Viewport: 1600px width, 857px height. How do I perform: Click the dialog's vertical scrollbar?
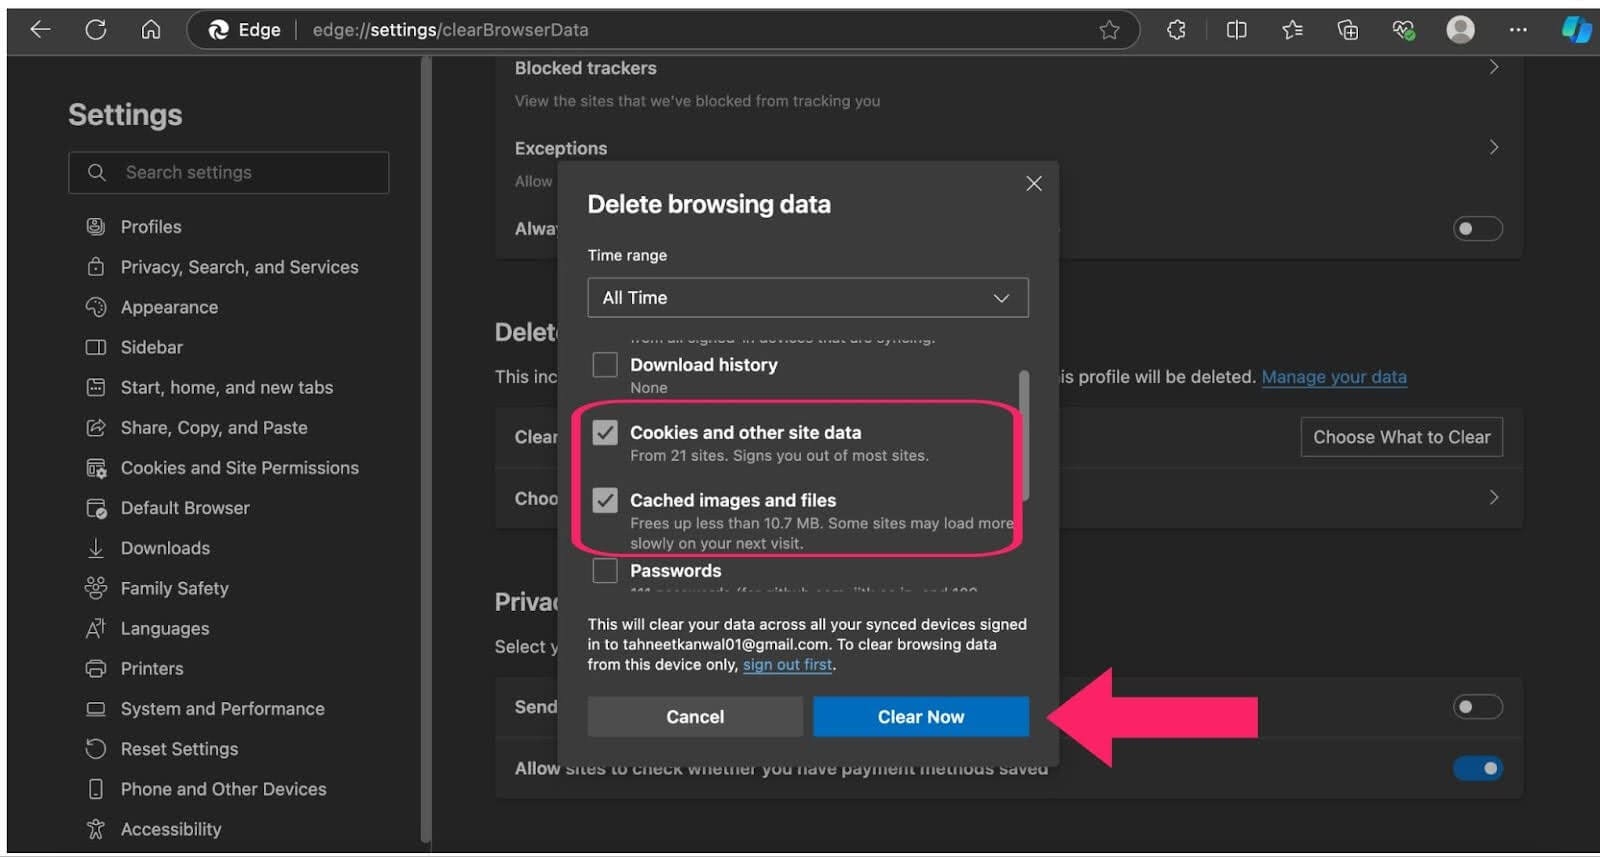coord(1023,435)
